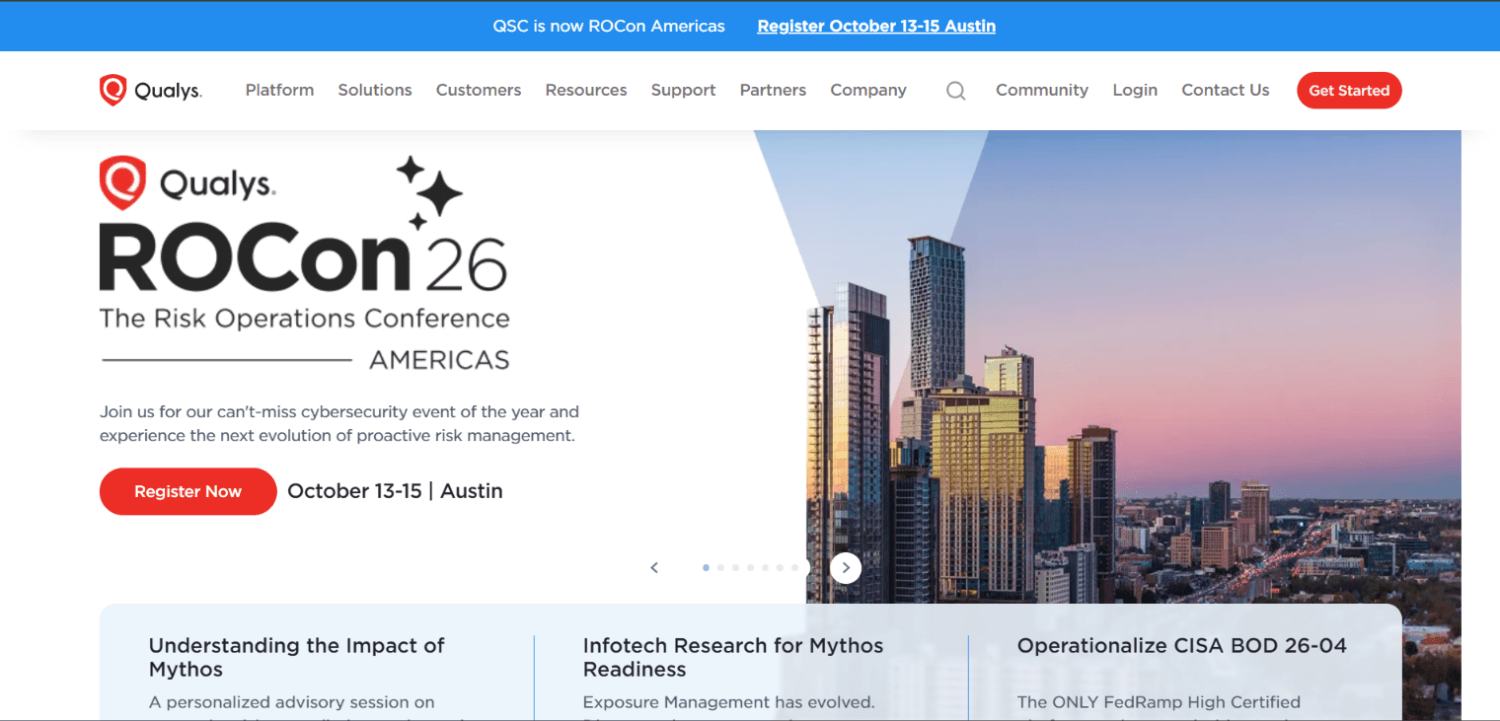Visit the Community link

[x=1042, y=90]
